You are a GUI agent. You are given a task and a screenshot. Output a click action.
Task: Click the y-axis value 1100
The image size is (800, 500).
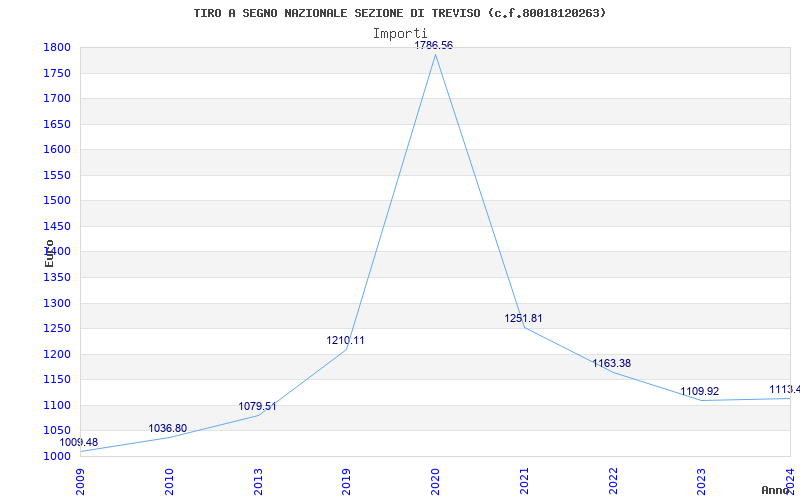point(57,406)
